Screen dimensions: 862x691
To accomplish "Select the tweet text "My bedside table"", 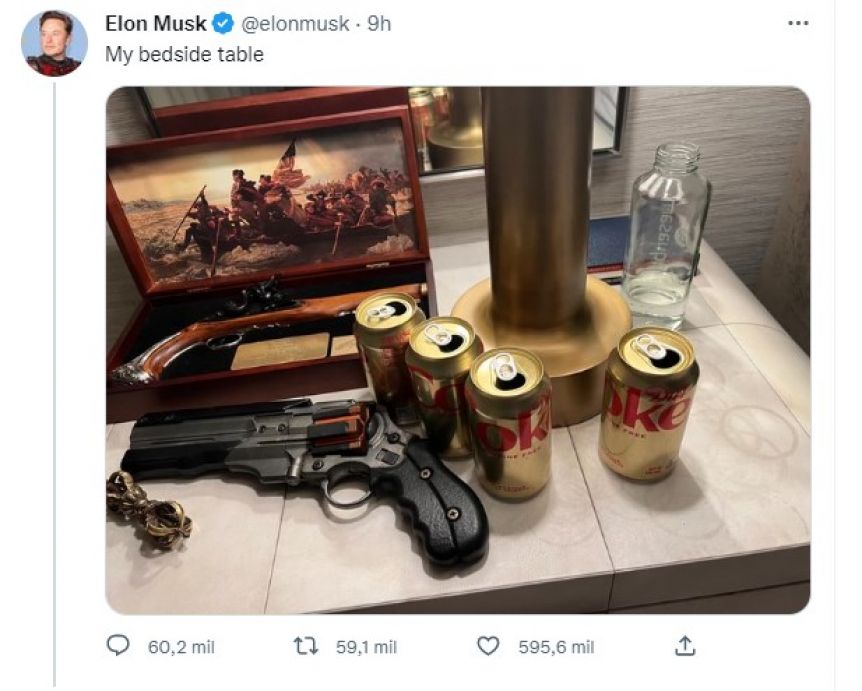I will click(184, 54).
